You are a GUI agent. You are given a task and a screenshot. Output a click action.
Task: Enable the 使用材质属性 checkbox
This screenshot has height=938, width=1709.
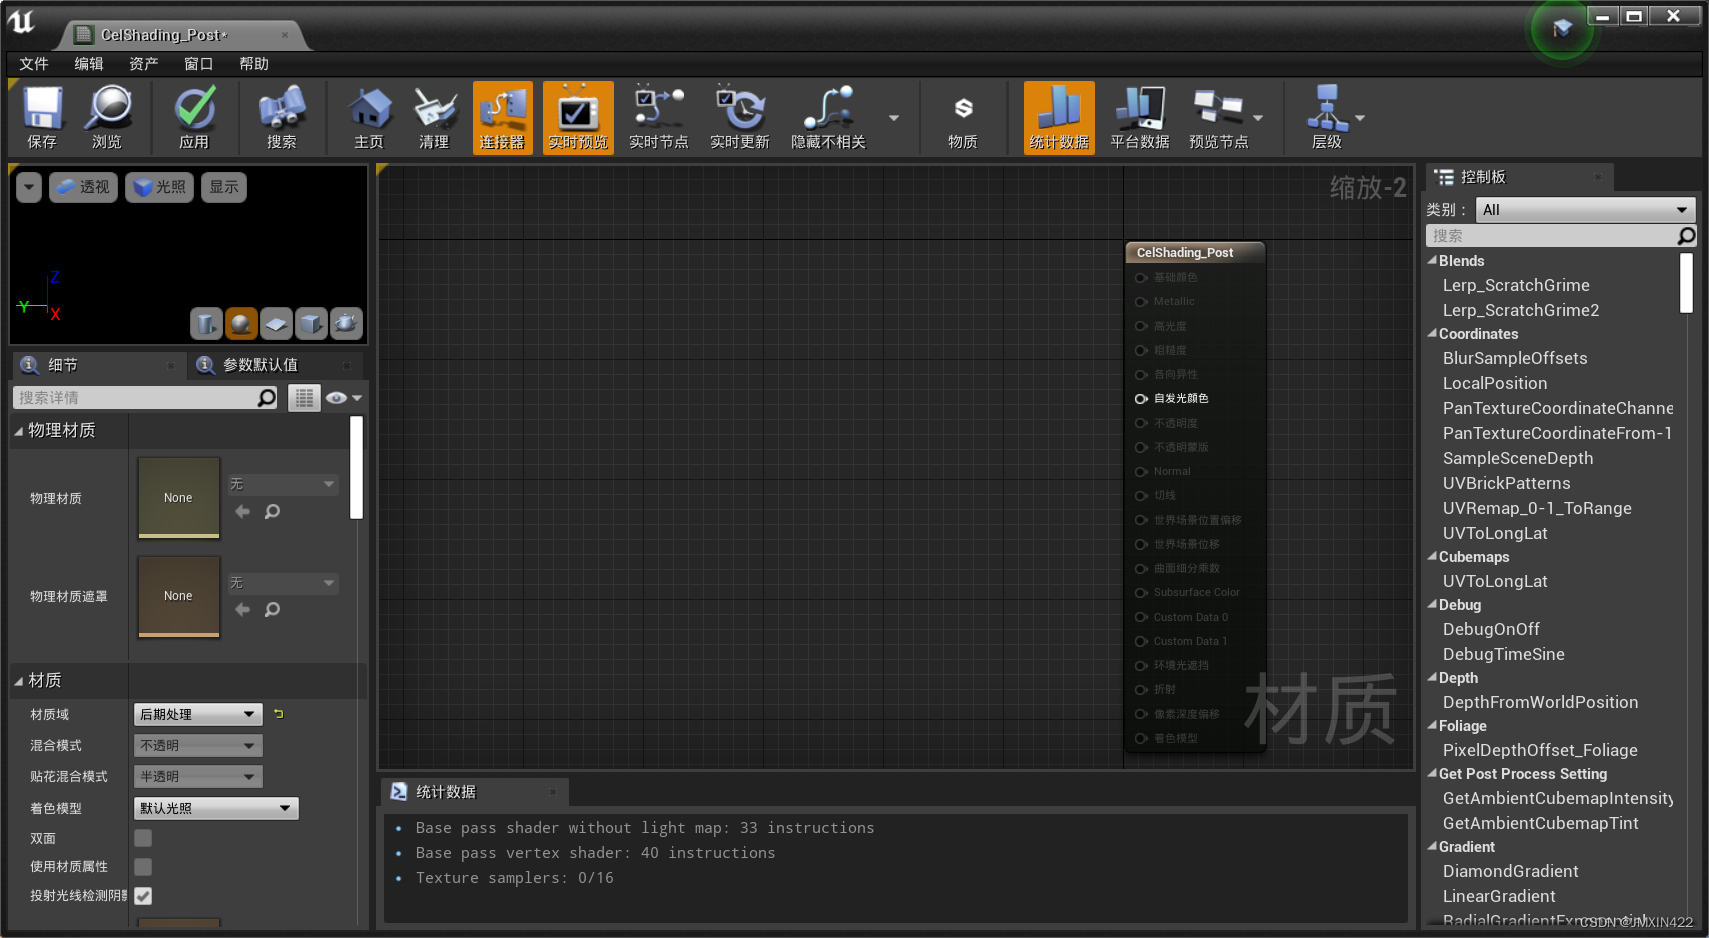143,867
